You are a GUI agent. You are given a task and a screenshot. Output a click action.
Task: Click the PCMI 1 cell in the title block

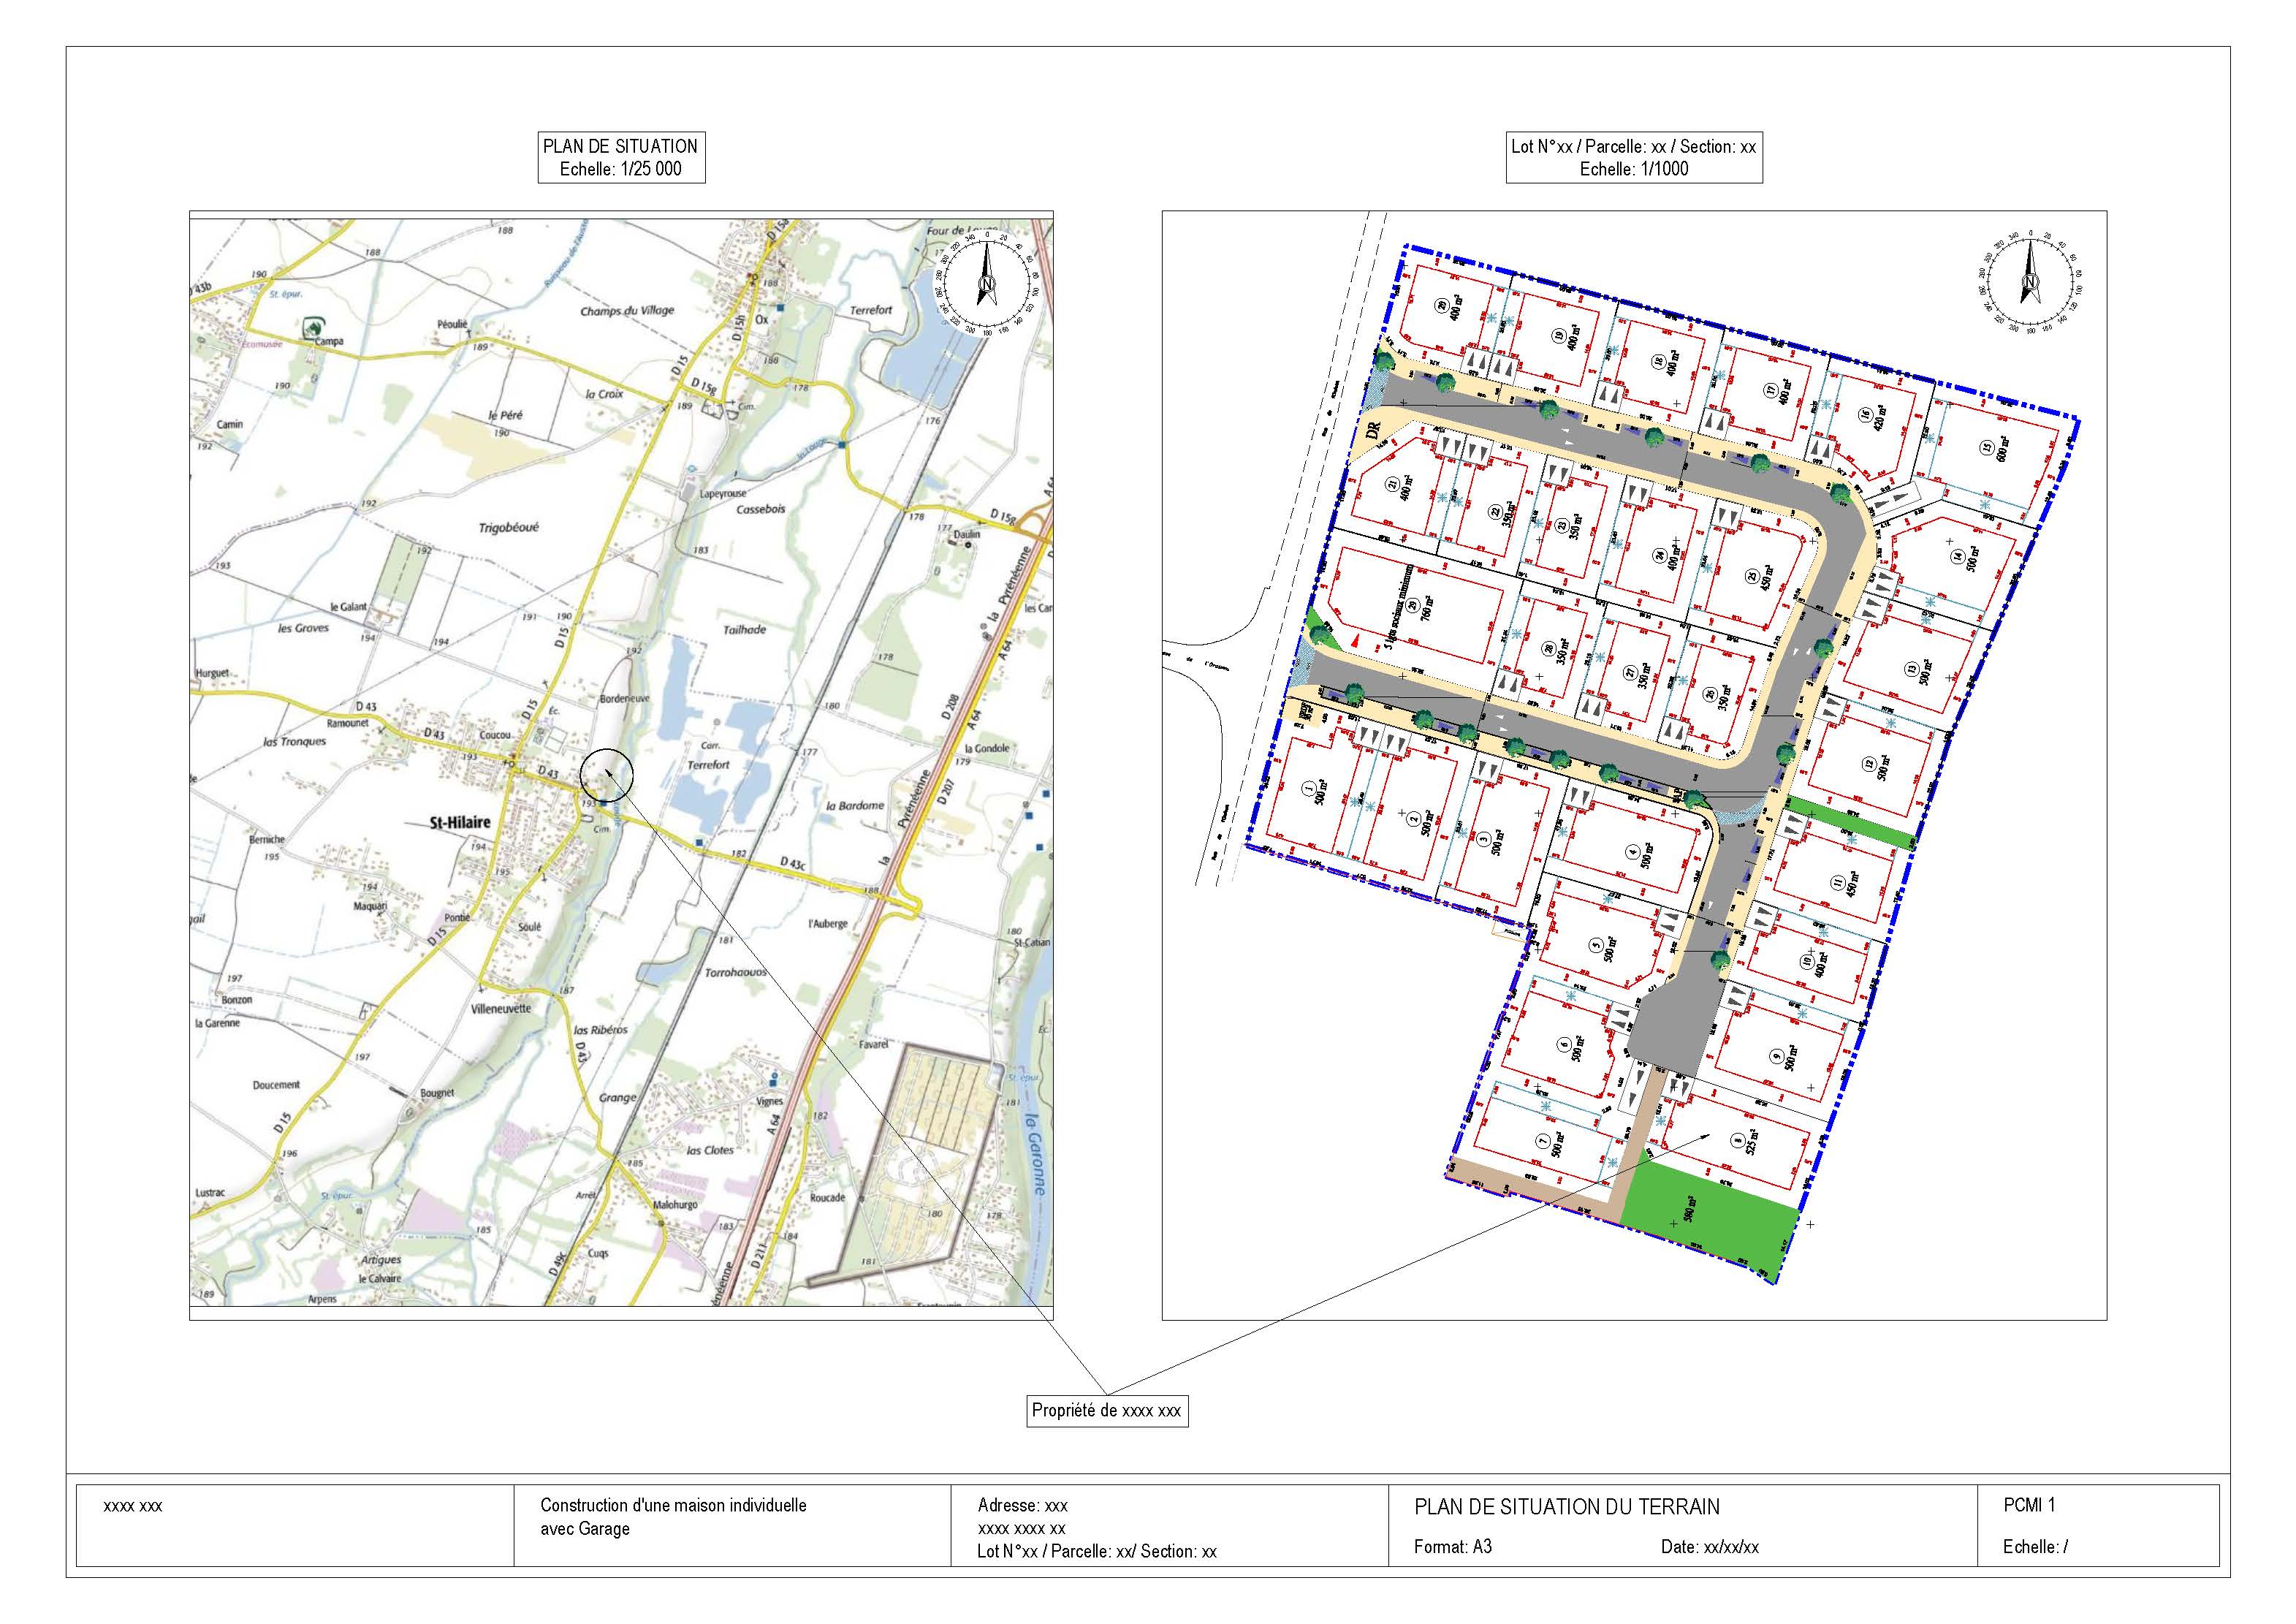2029,1504
